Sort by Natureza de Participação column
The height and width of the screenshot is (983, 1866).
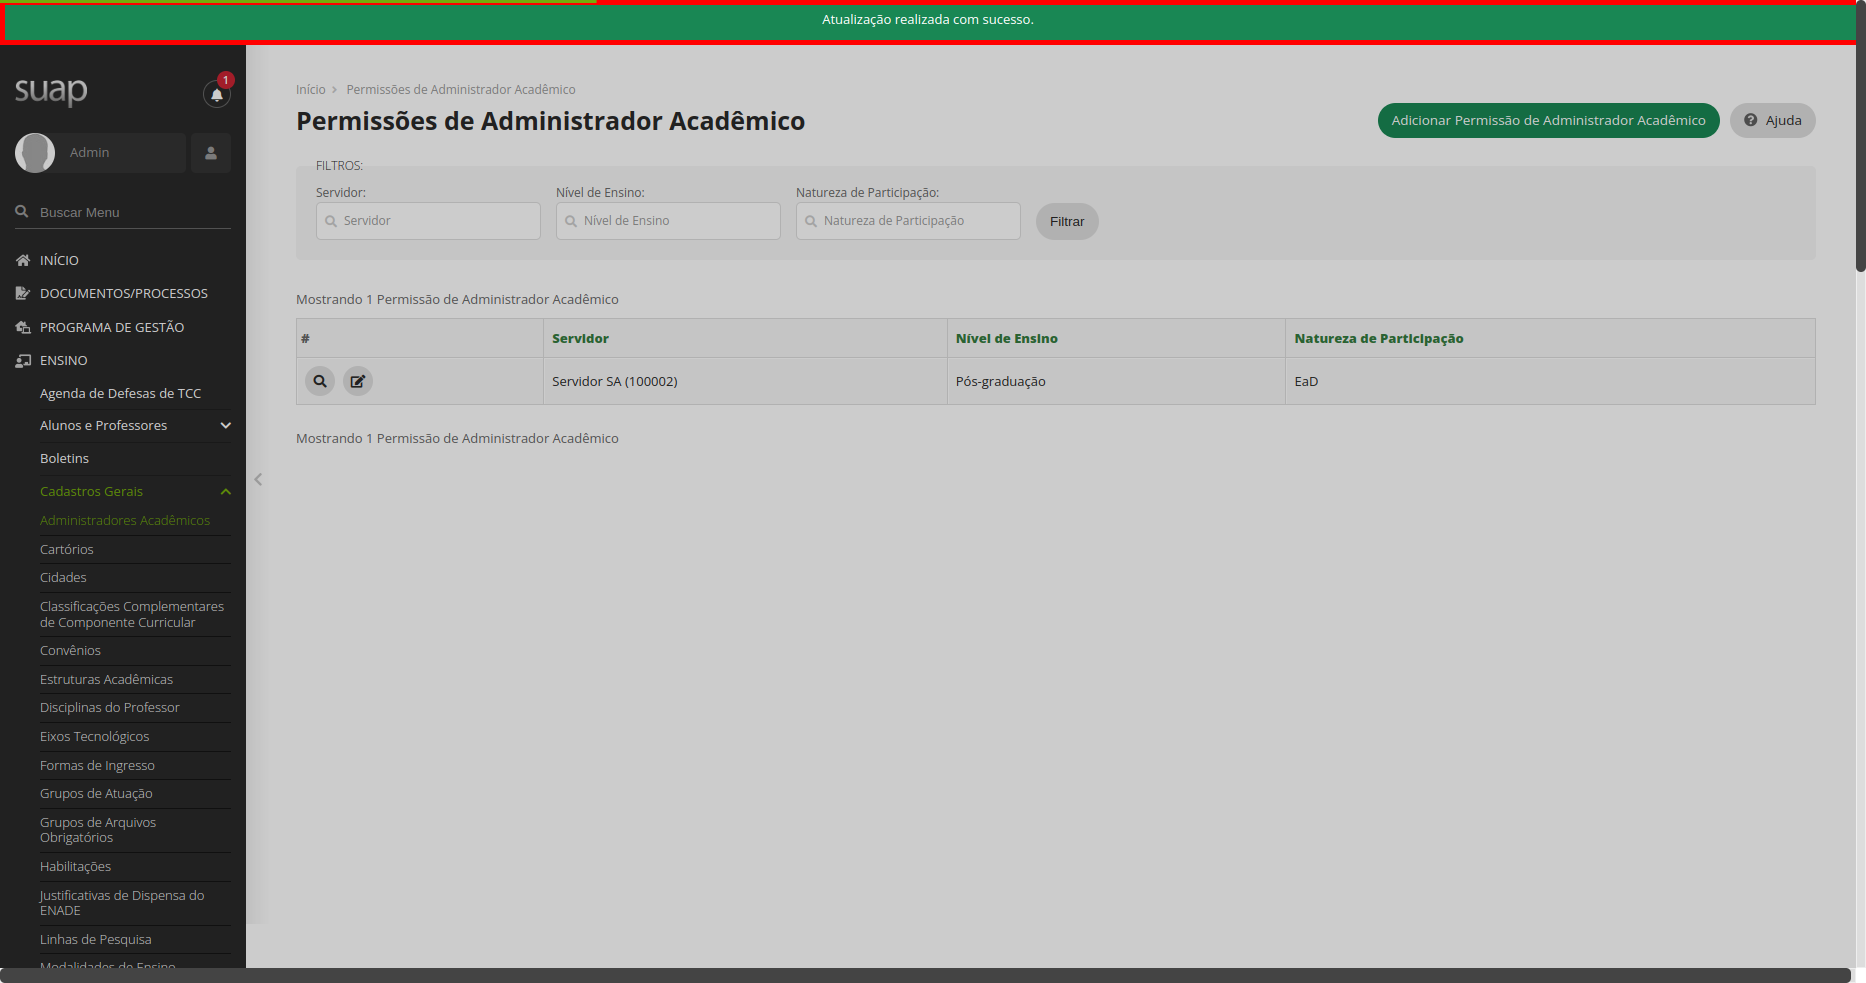coord(1378,339)
